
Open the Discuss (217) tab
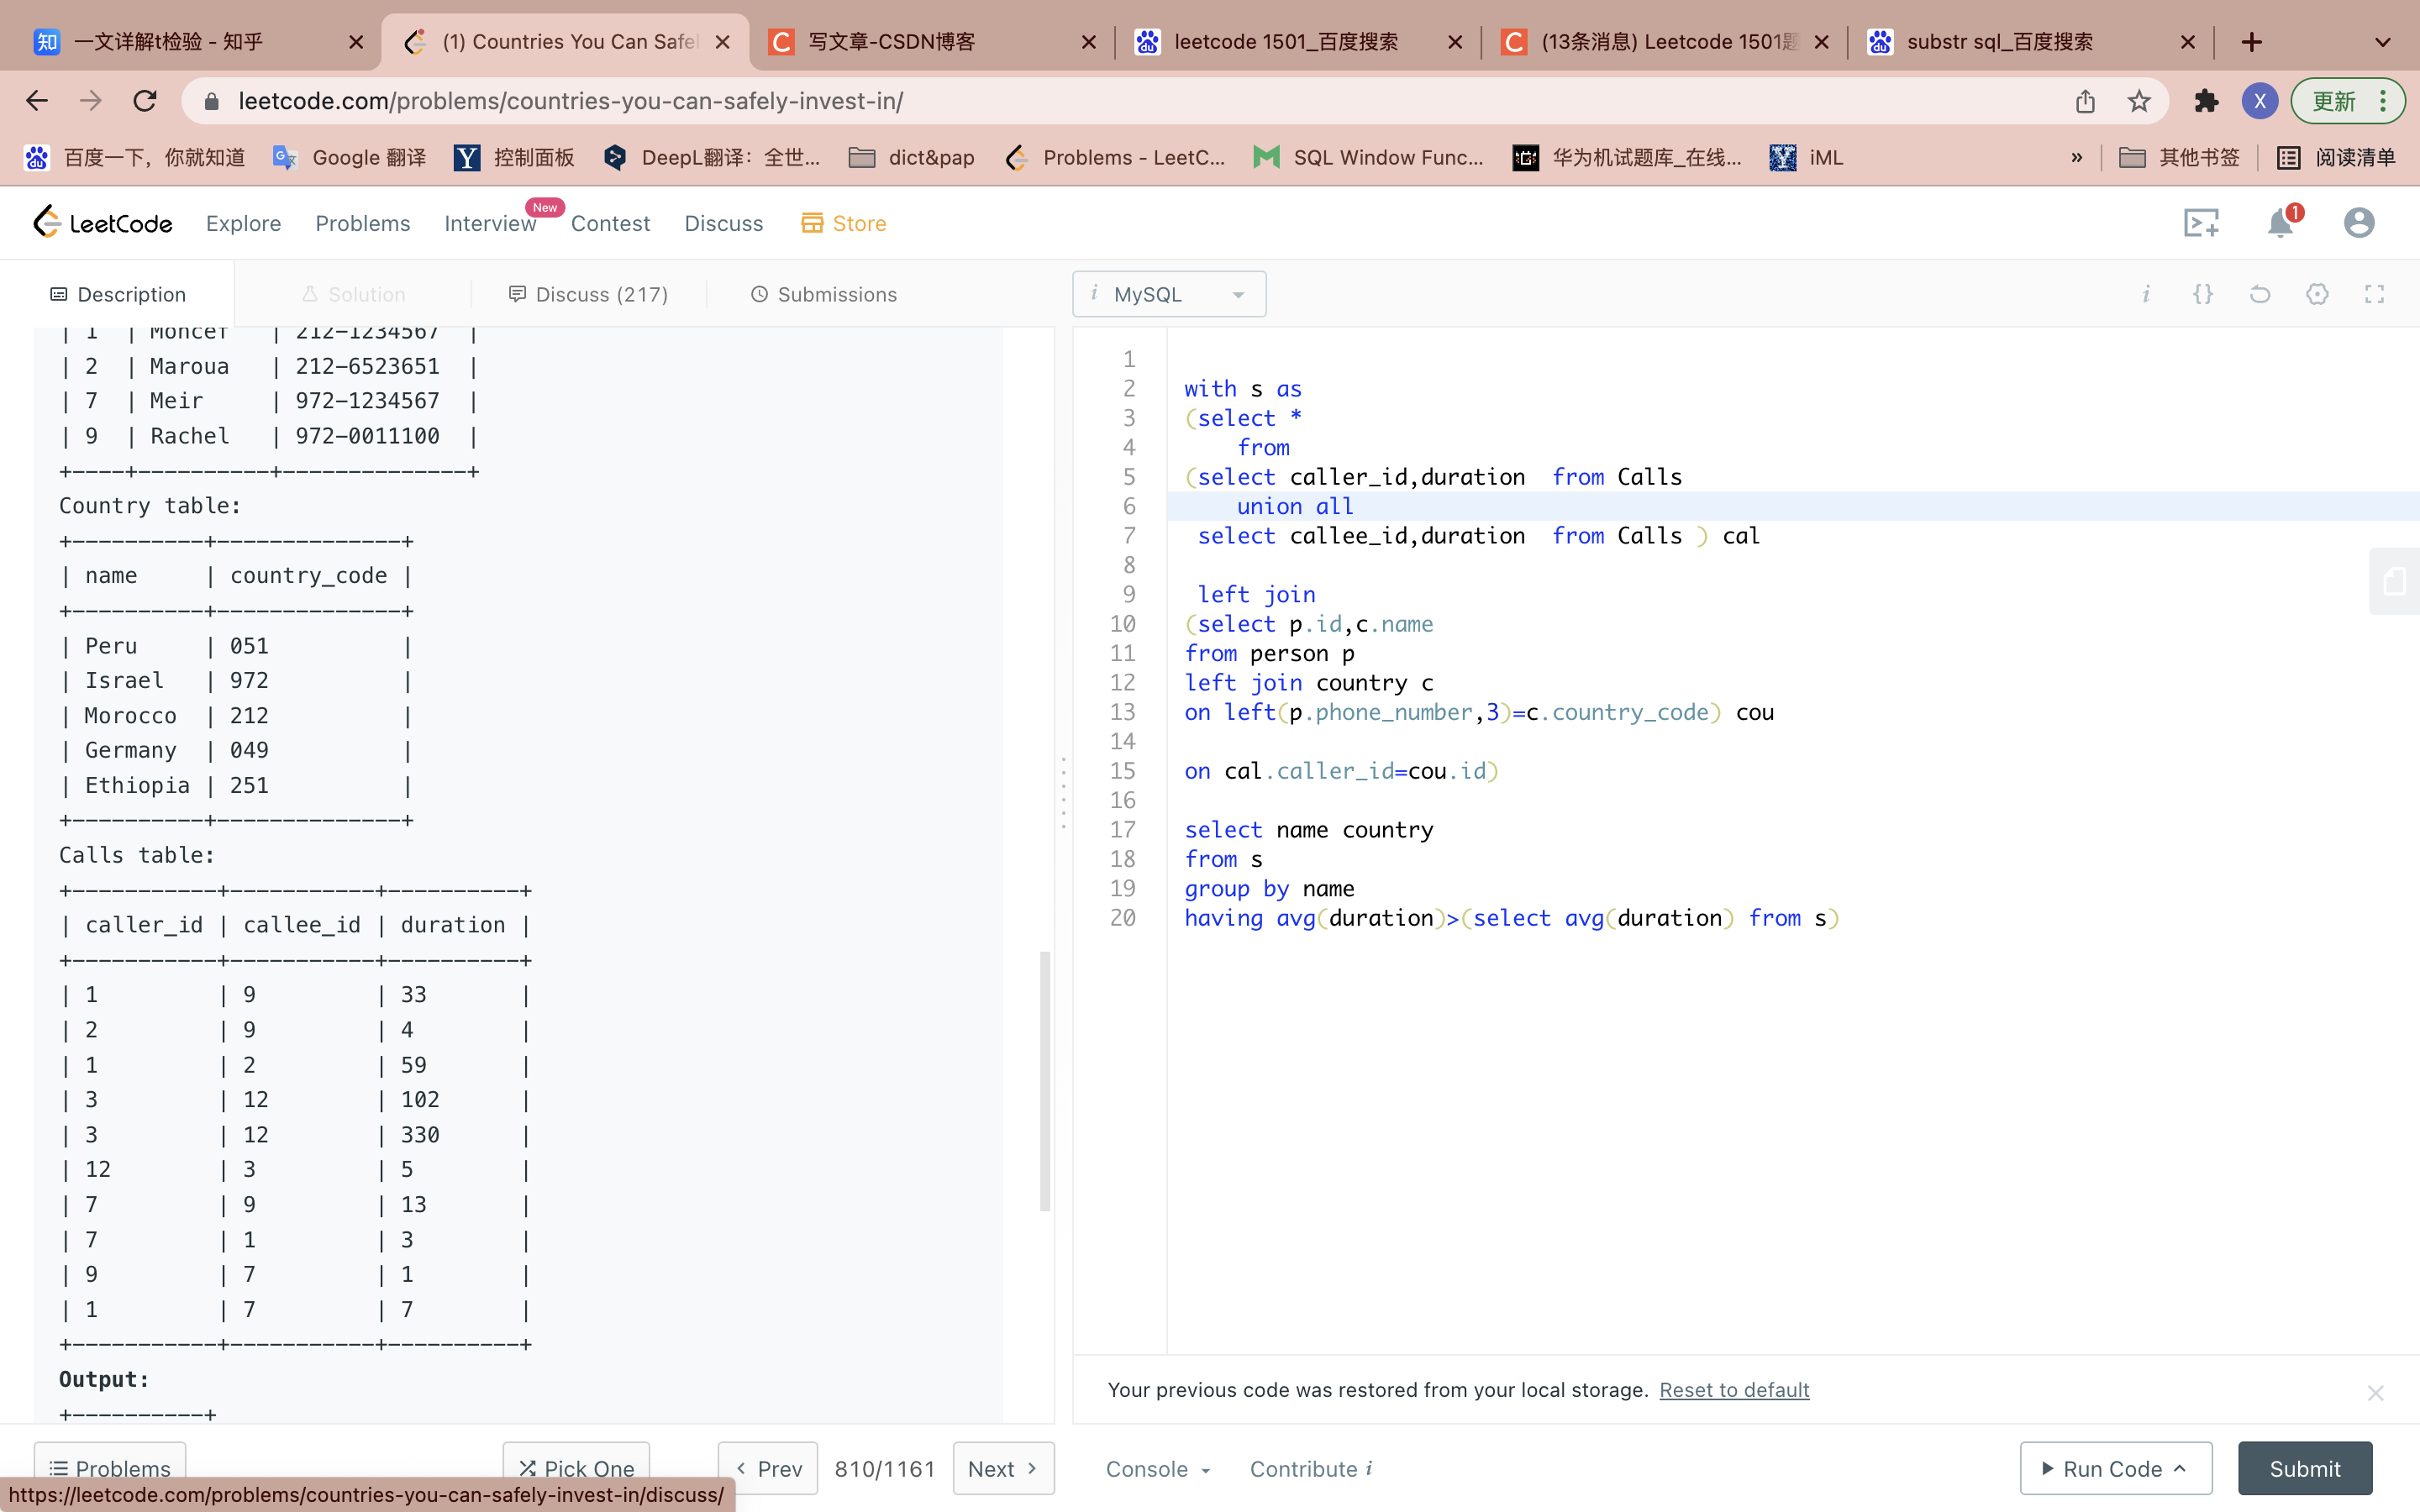(588, 294)
